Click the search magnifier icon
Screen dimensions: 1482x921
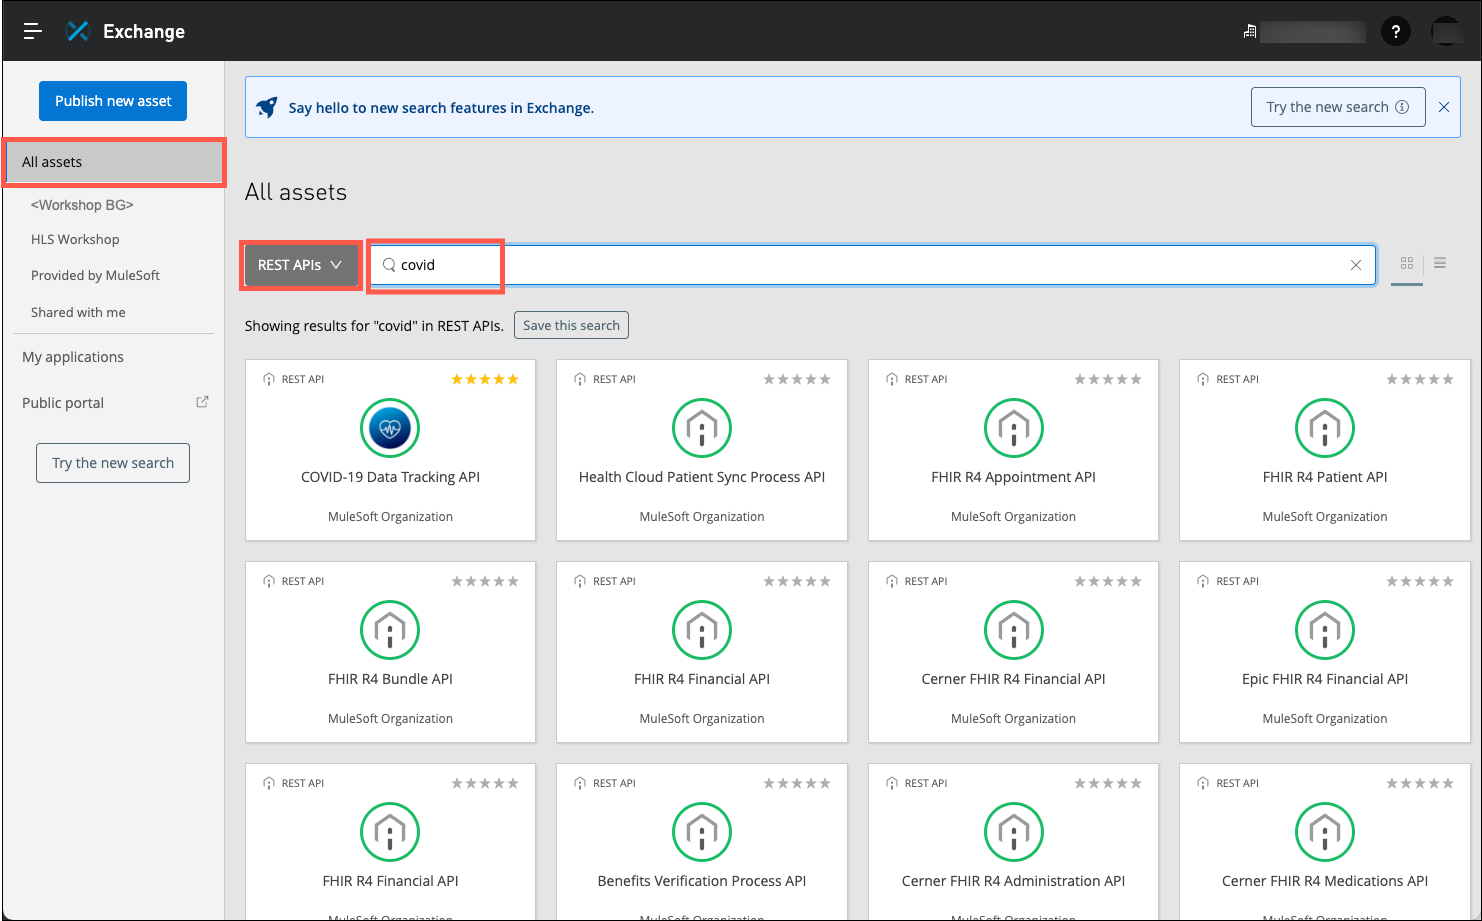click(x=389, y=265)
